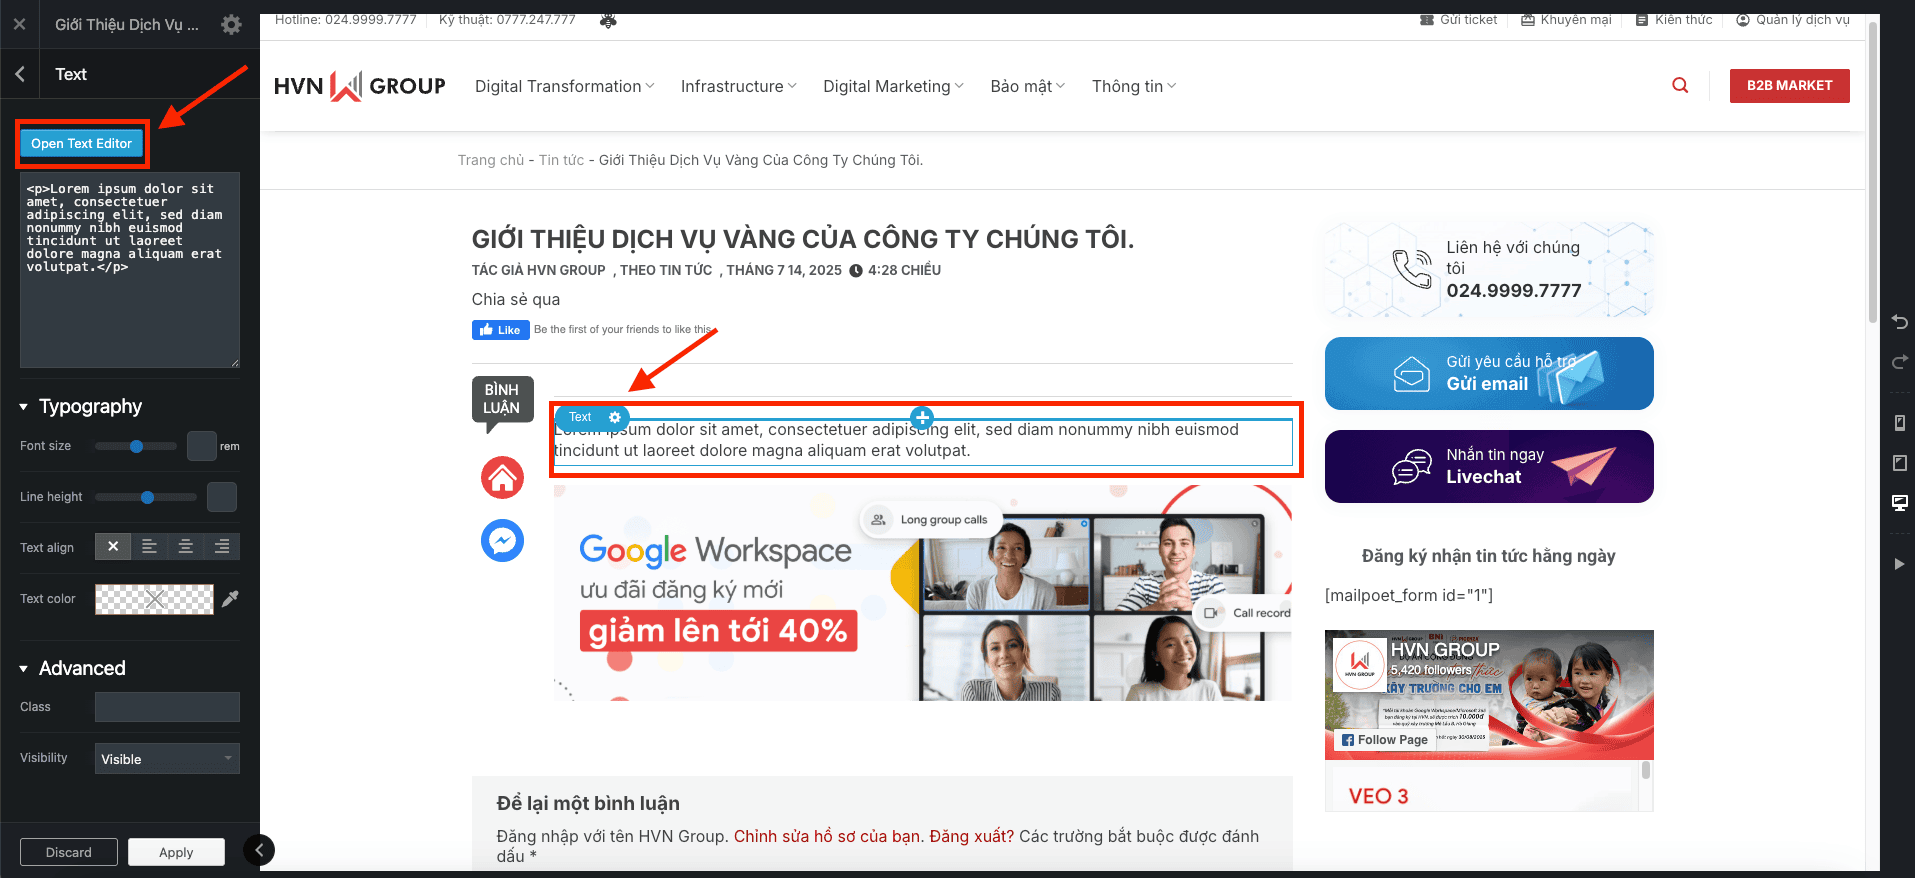Click the redo icon on right bar
Image resolution: width=1915 pixels, height=878 pixels.
click(1899, 362)
